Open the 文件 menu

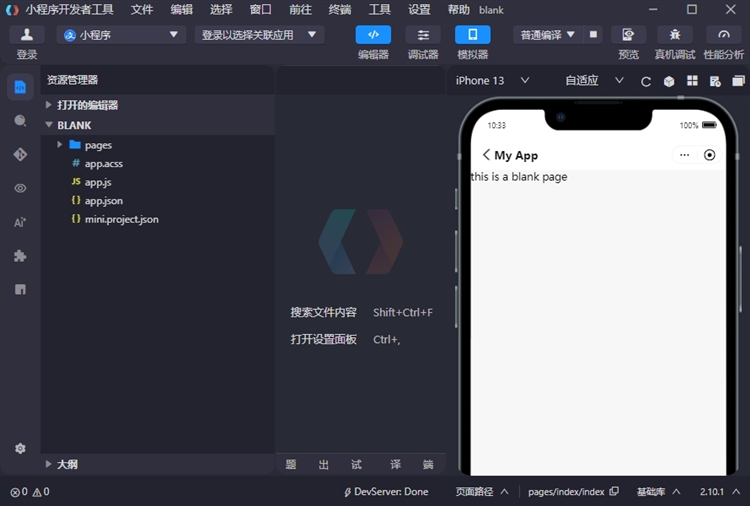coord(142,10)
